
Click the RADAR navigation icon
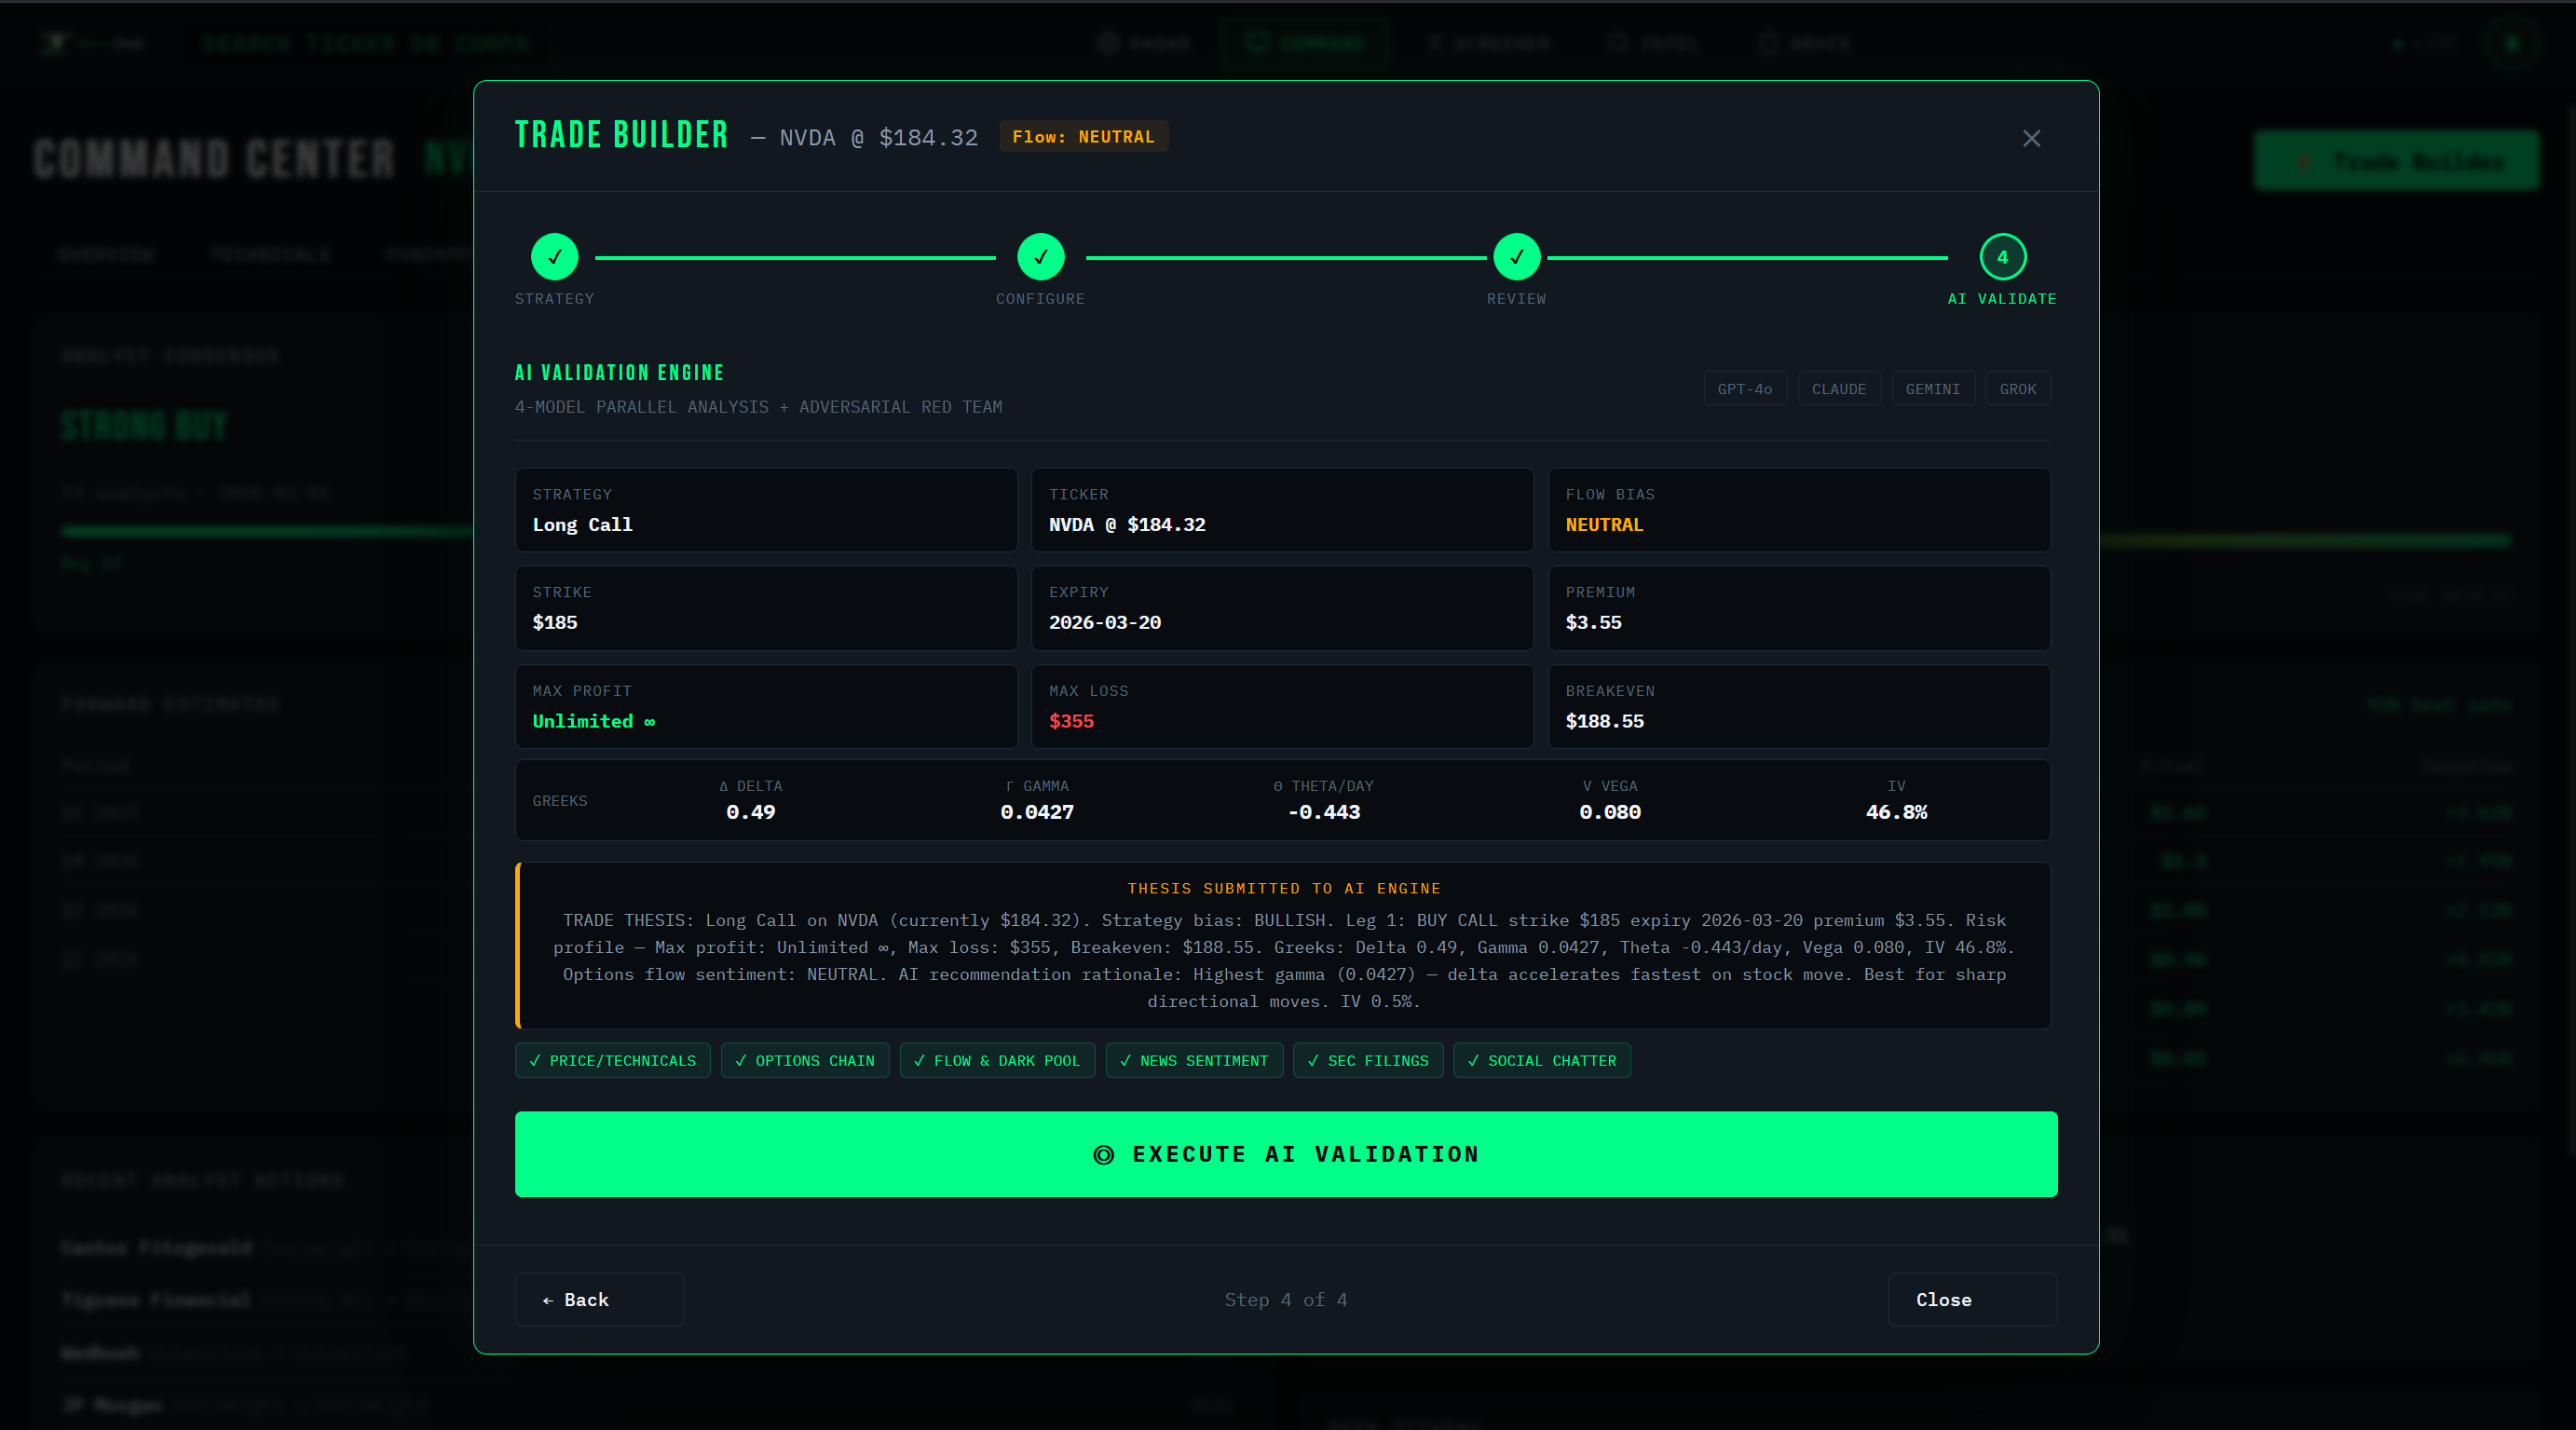(x=1108, y=43)
